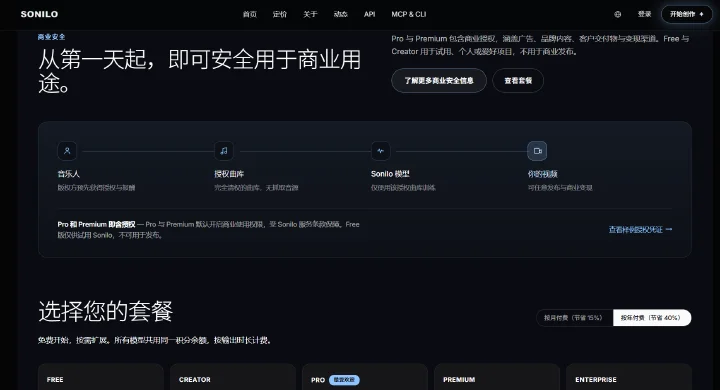This screenshot has height=390, width=720.
Task: Click the 商业安全 section label
Action: click(51, 37)
